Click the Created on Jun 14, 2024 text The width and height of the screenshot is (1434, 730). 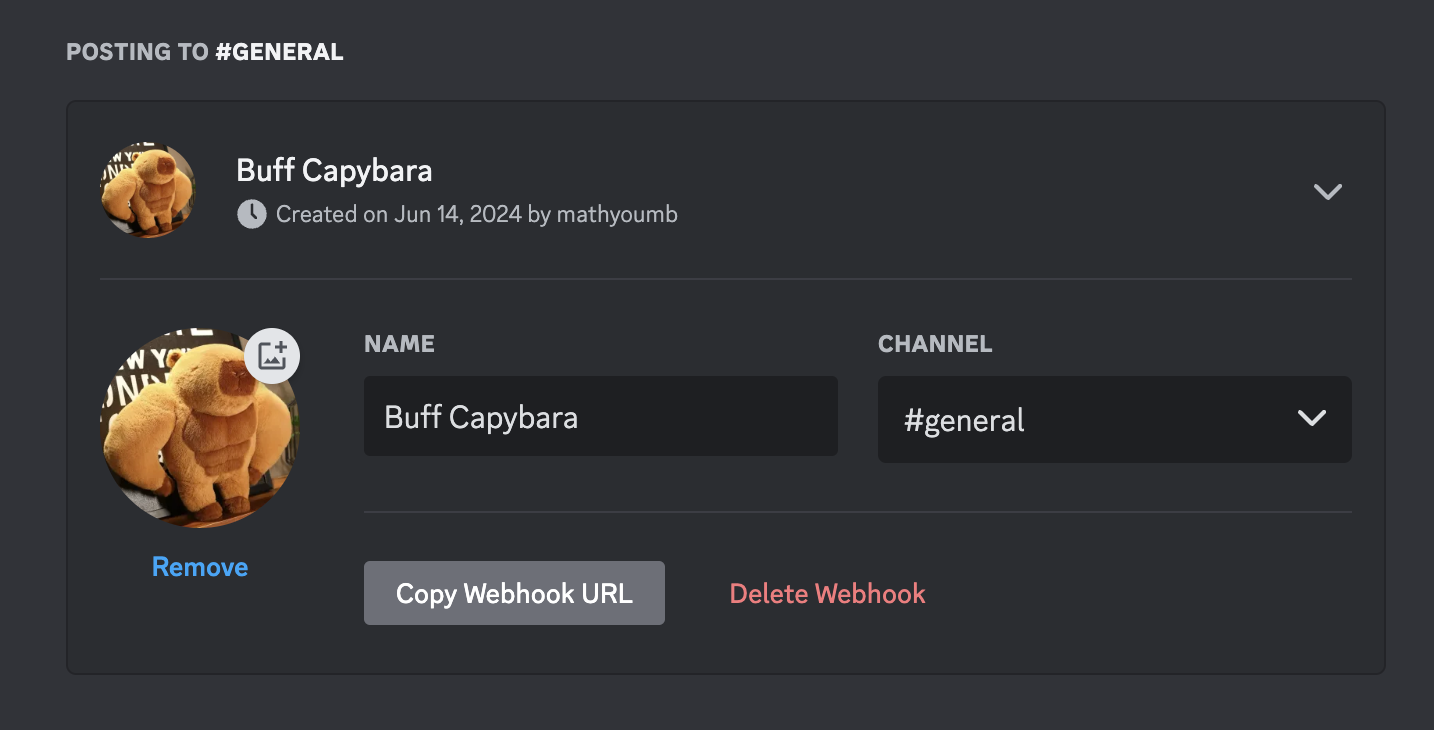(x=399, y=214)
